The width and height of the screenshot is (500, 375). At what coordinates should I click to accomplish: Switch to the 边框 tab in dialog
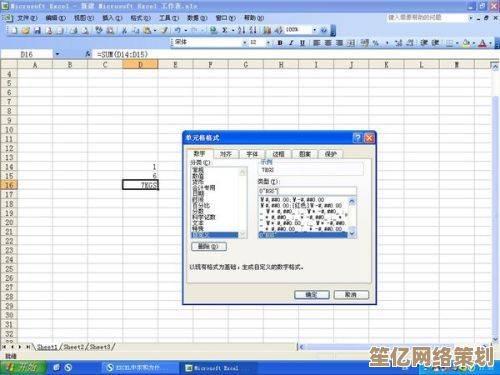pos(278,154)
